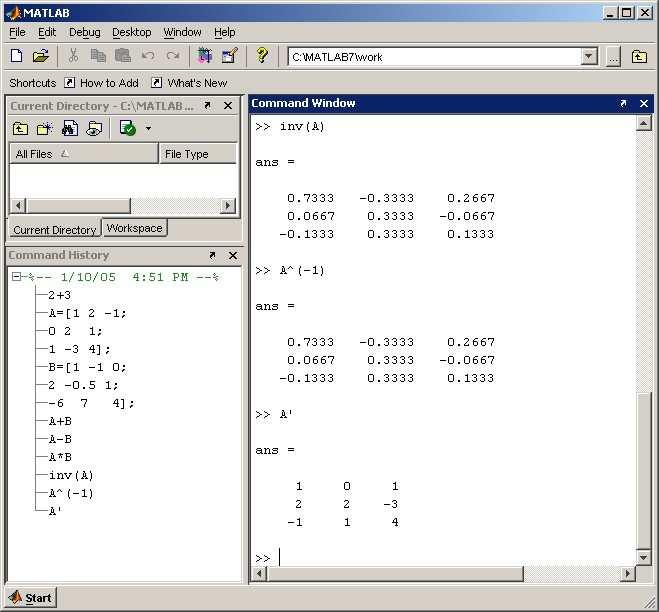Click the Open file toolbar icon
Viewport: 659px width, 612px height.
(41, 55)
